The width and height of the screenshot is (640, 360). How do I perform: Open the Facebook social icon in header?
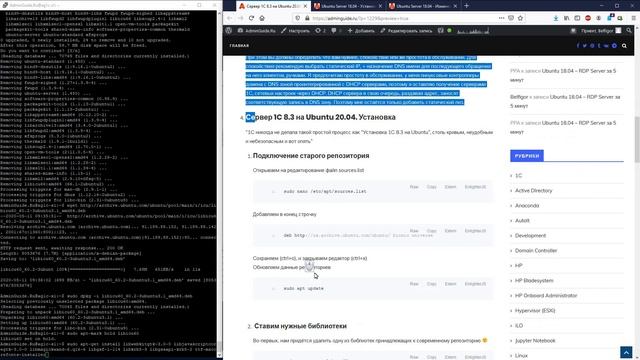click(x=578, y=46)
